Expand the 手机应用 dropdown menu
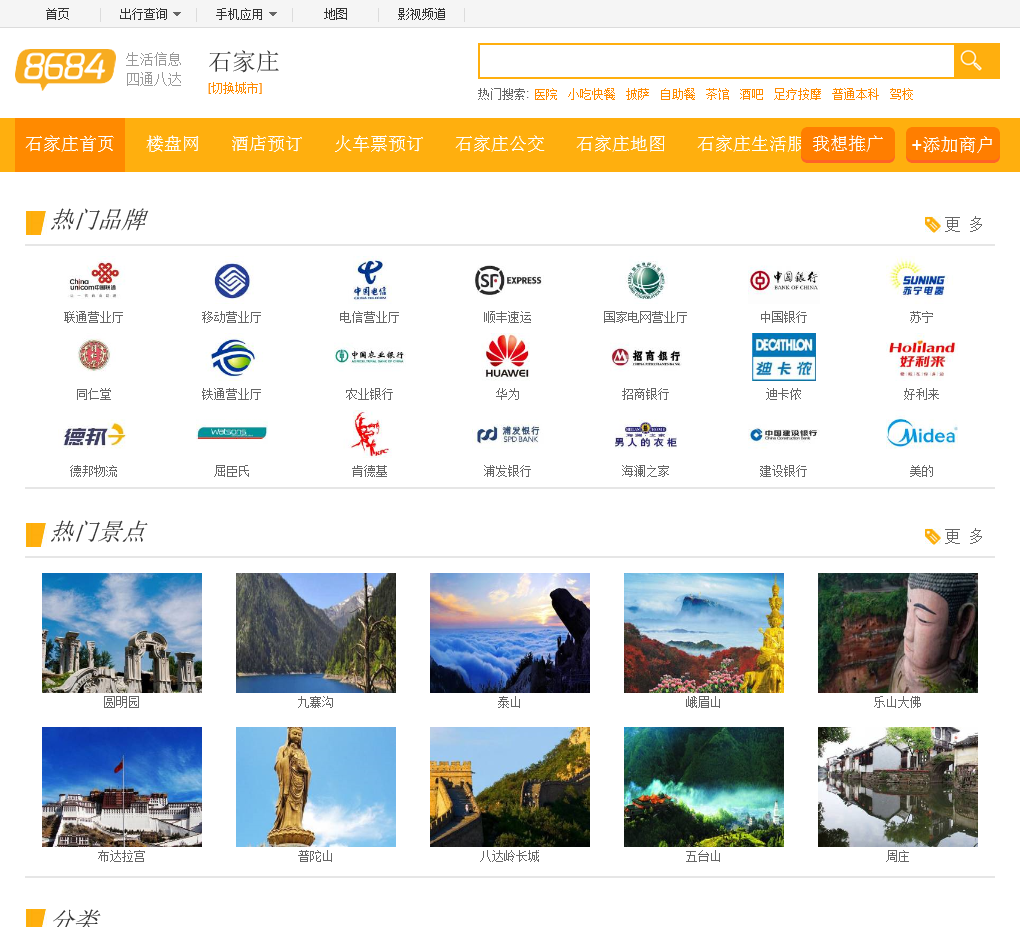 (246, 14)
